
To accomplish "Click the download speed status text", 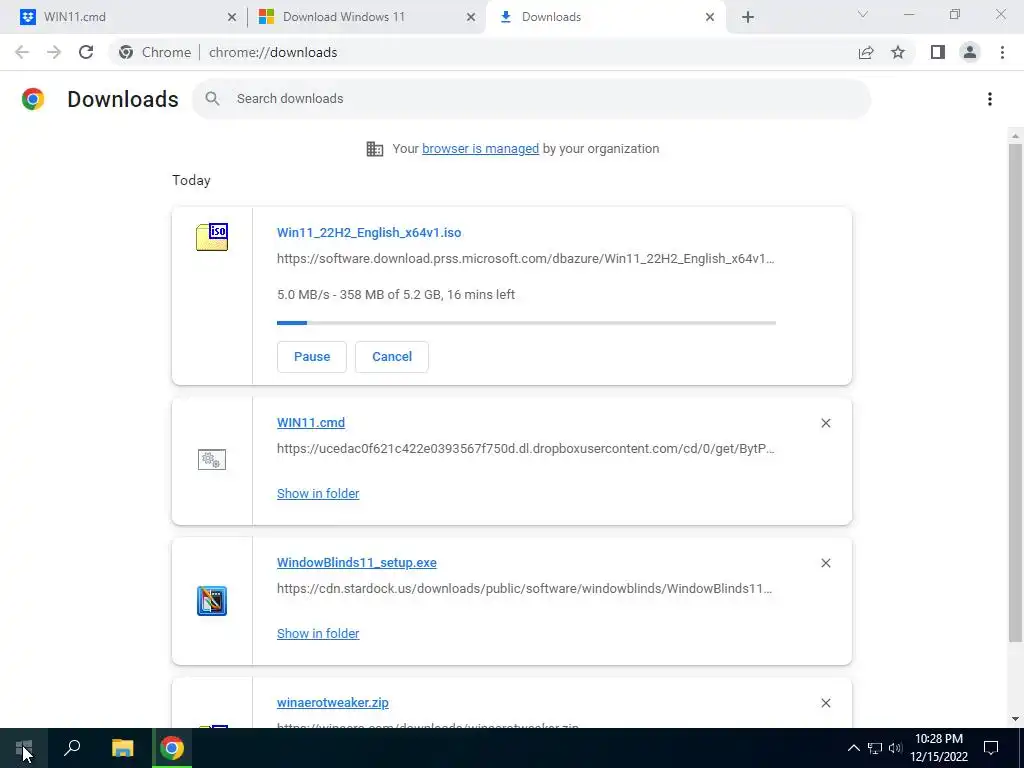I will click(x=396, y=295).
